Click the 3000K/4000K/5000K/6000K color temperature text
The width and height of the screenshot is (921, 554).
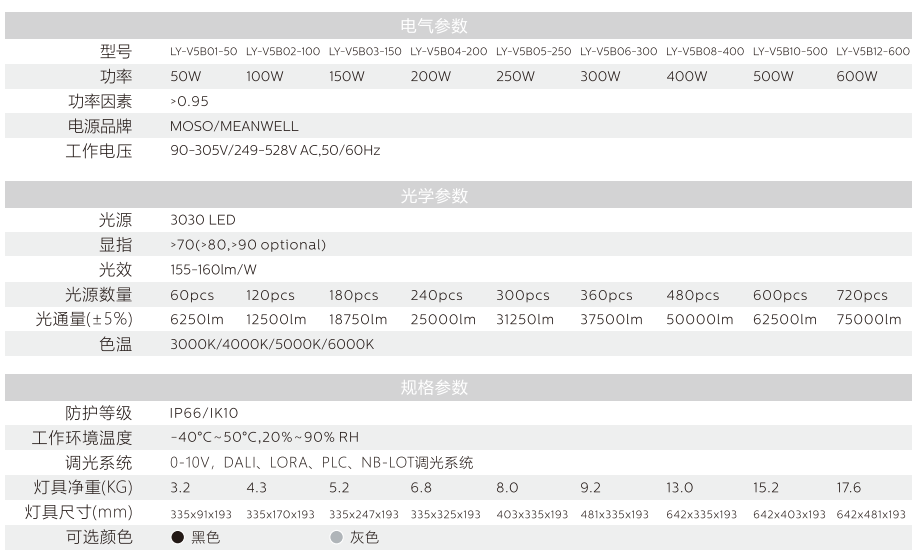coord(272,344)
